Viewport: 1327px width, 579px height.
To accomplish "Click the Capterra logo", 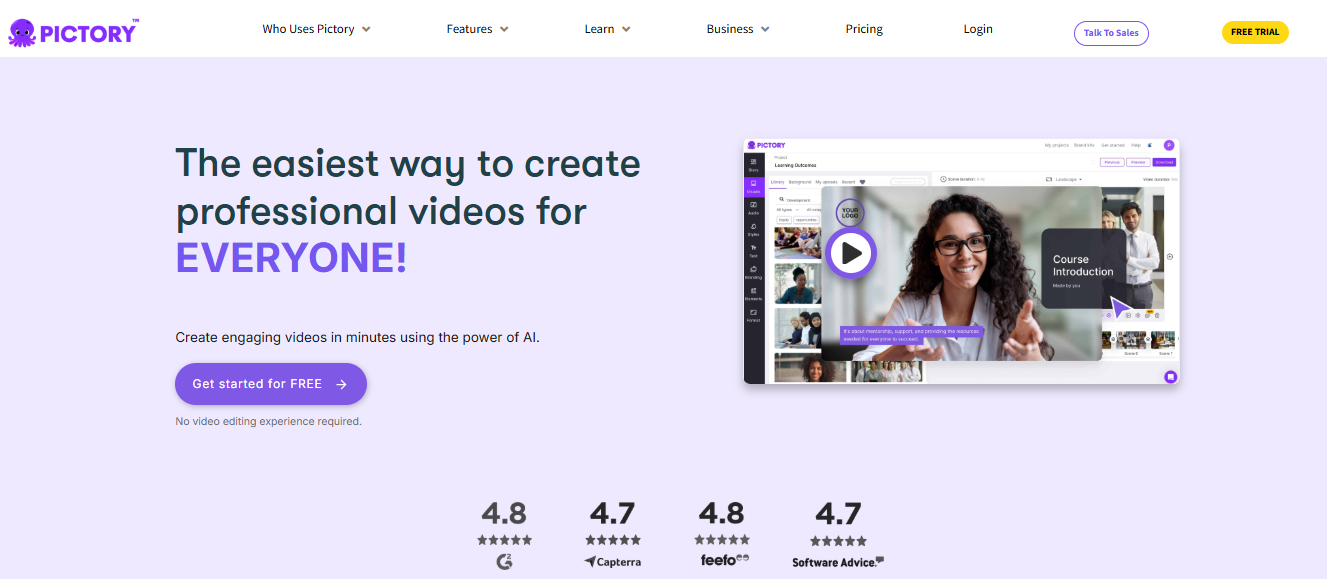I will click(x=612, y=562).
